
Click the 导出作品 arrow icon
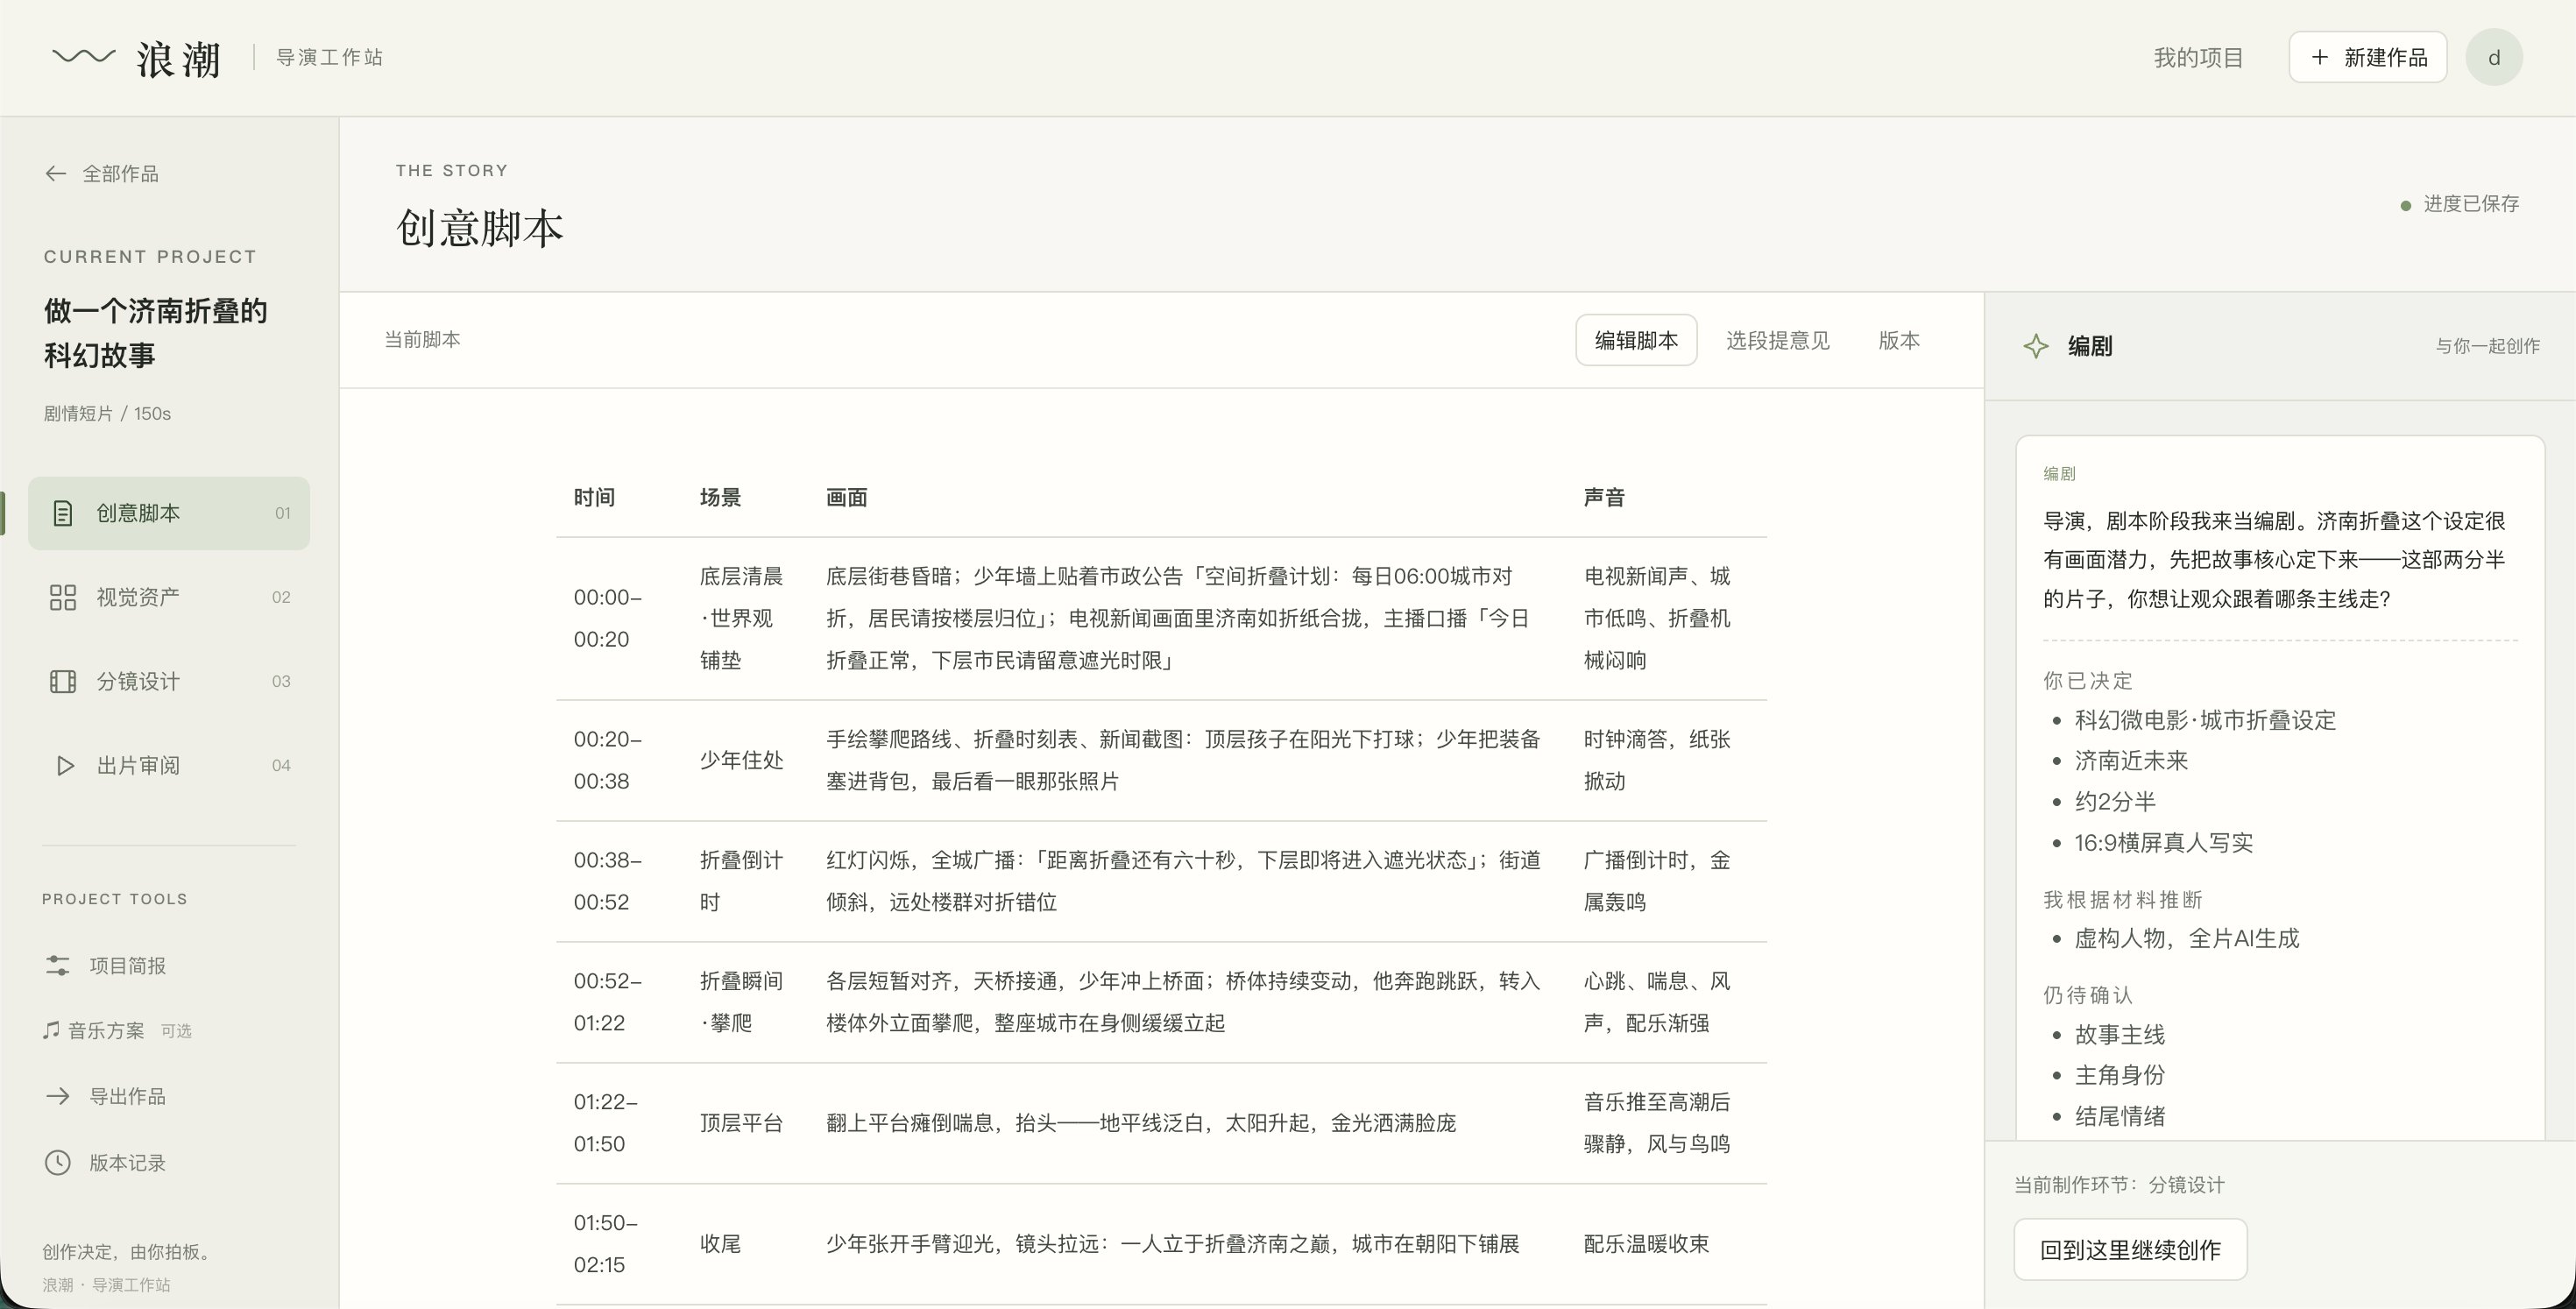(x=57, y=1096)
